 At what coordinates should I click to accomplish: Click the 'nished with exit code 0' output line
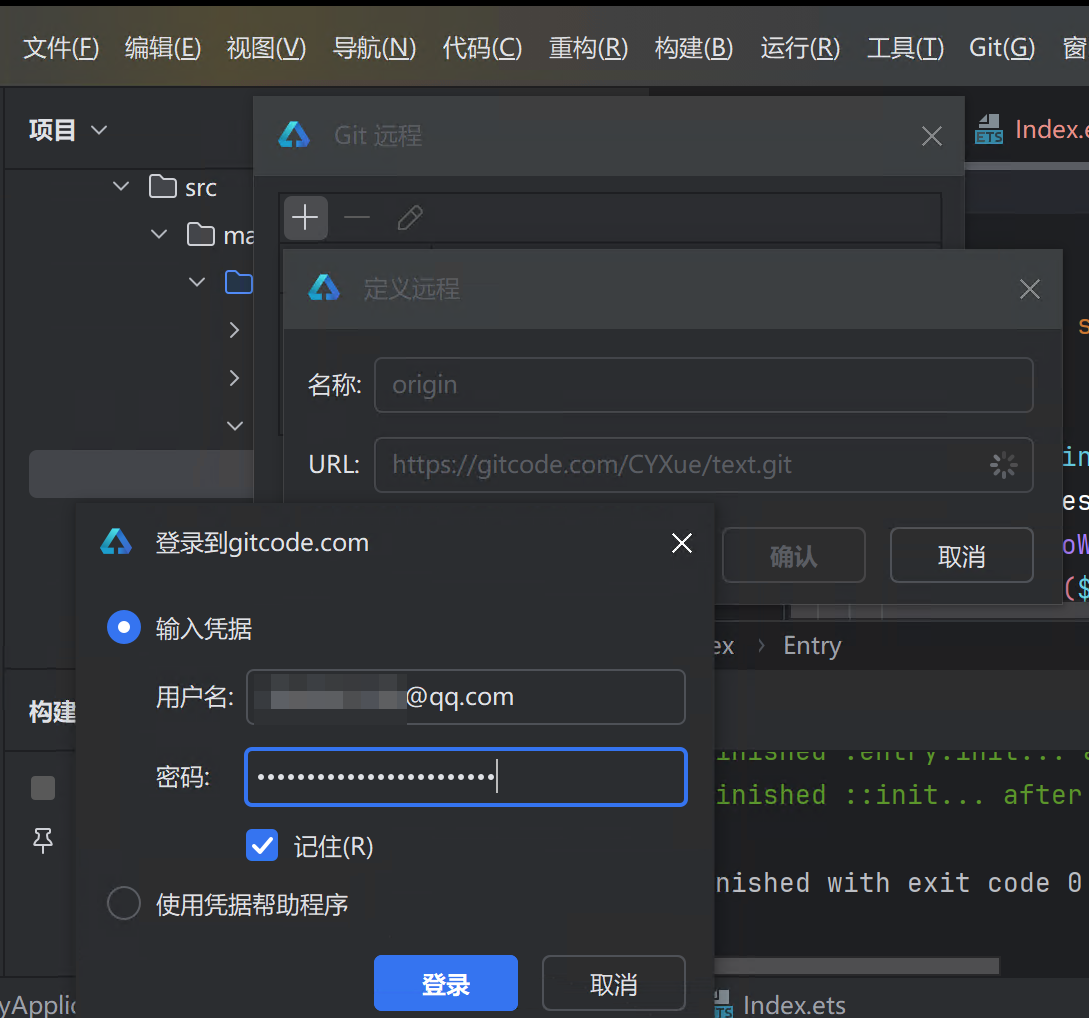(899, 883)
